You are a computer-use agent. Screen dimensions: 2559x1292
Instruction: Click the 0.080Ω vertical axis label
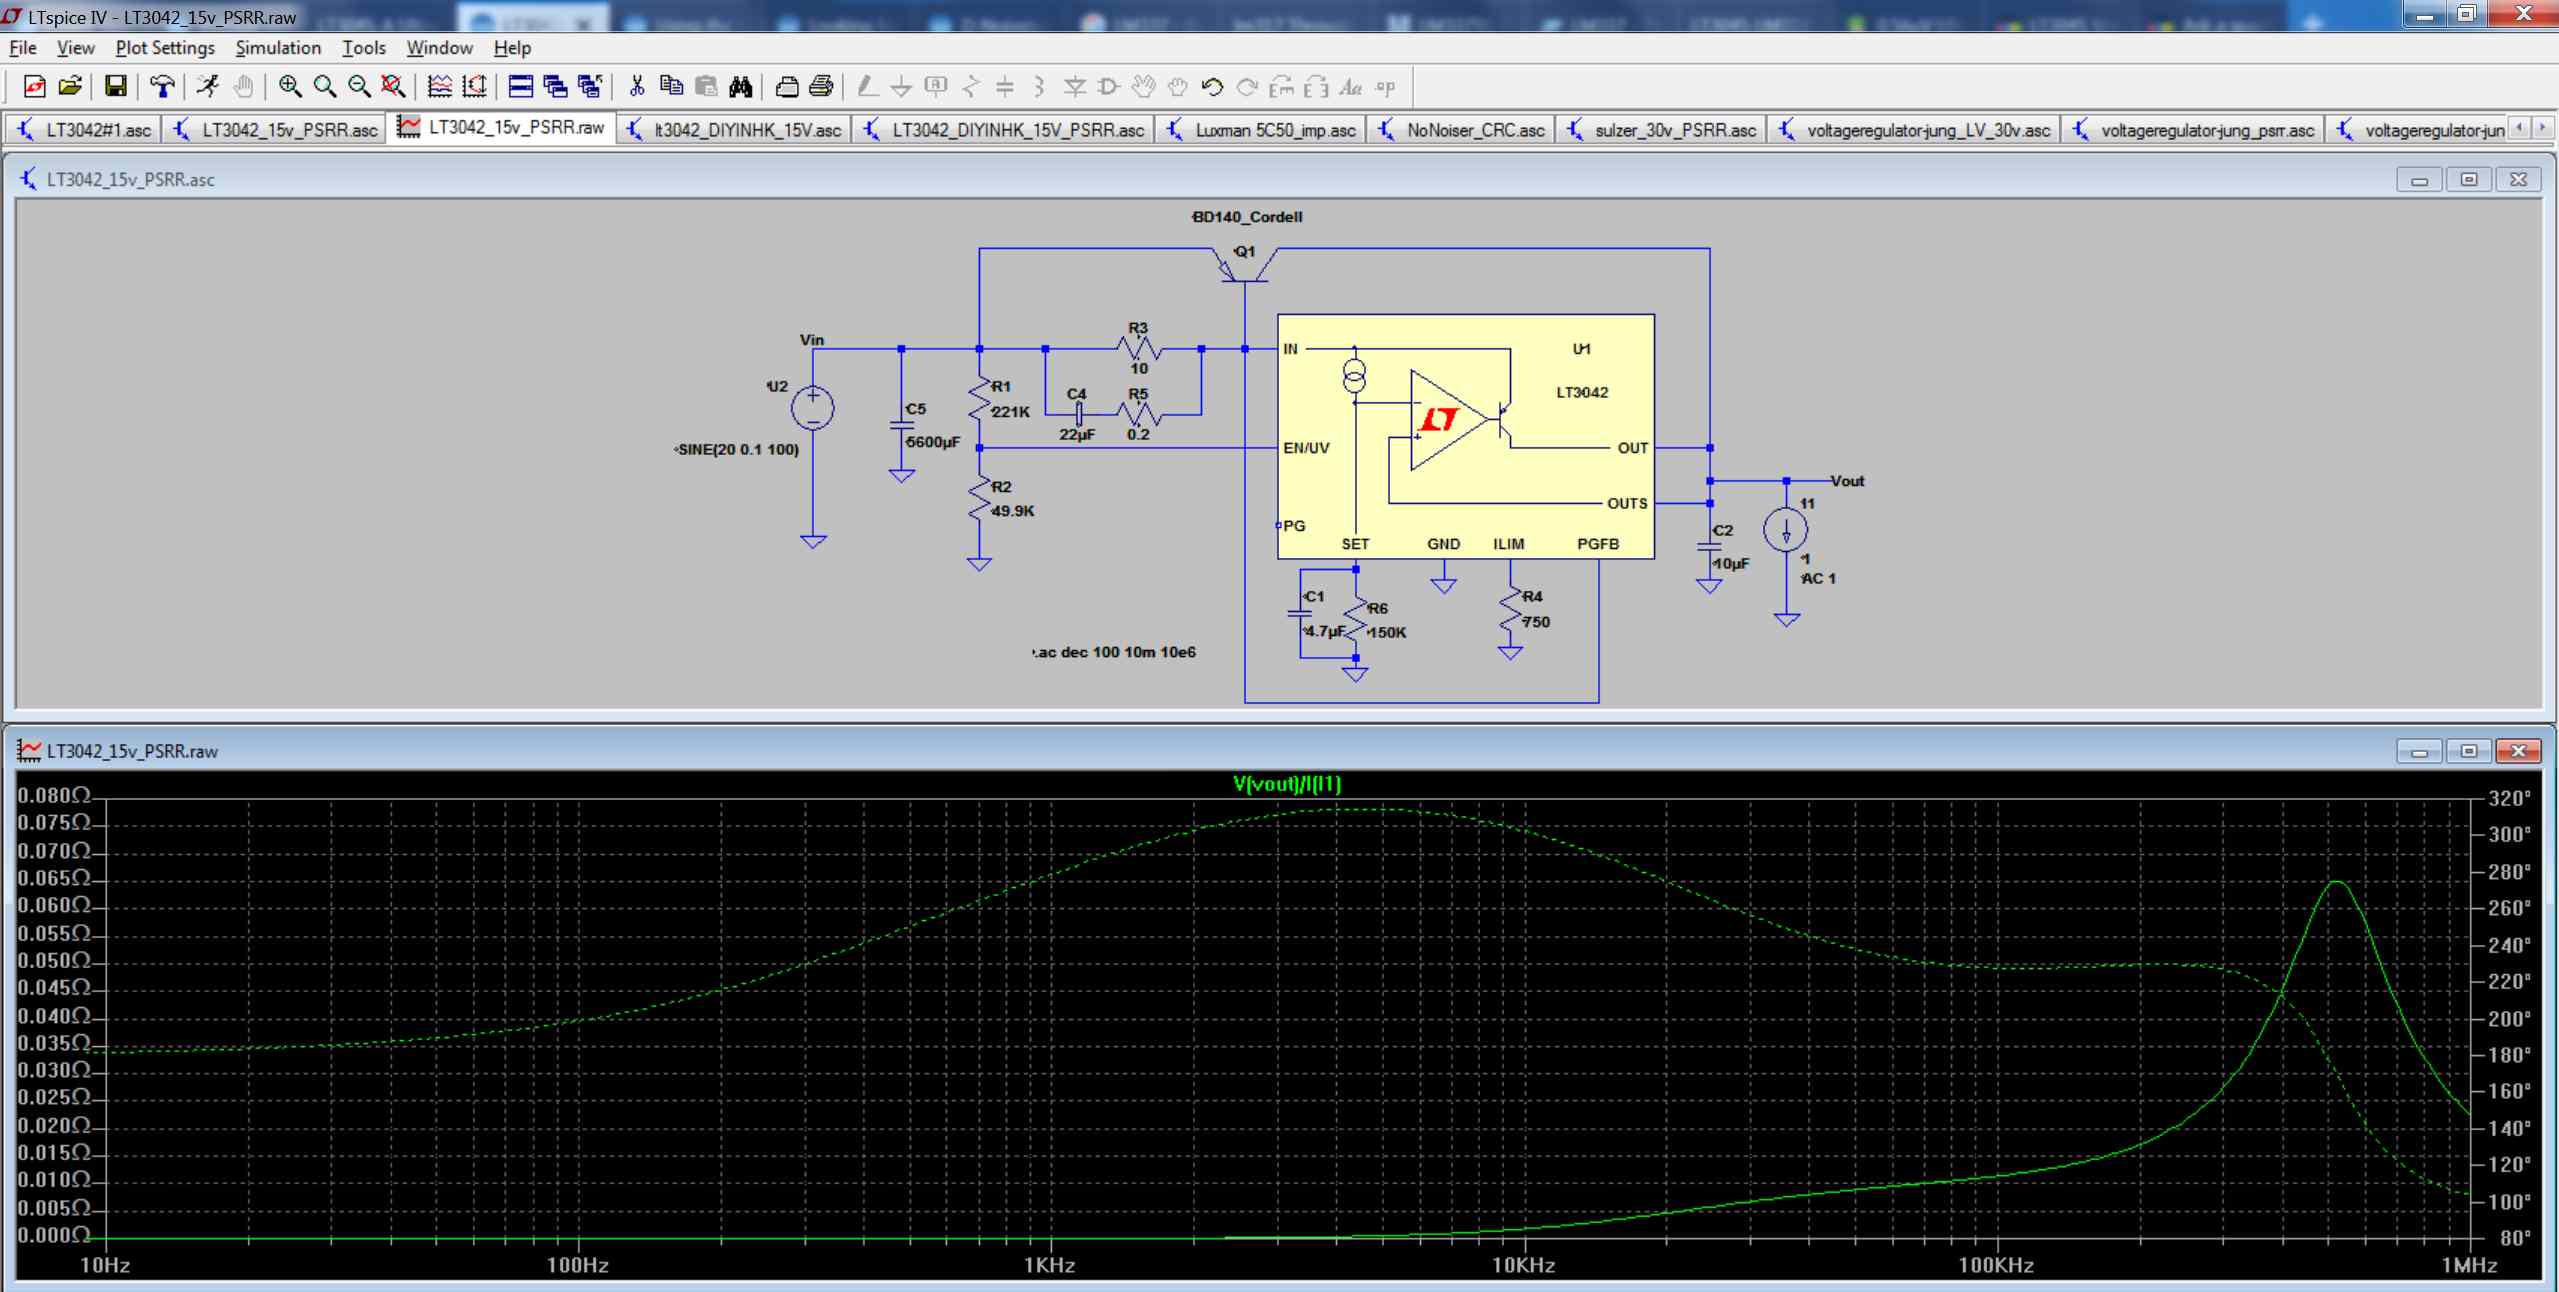click(x=54, y=796)
